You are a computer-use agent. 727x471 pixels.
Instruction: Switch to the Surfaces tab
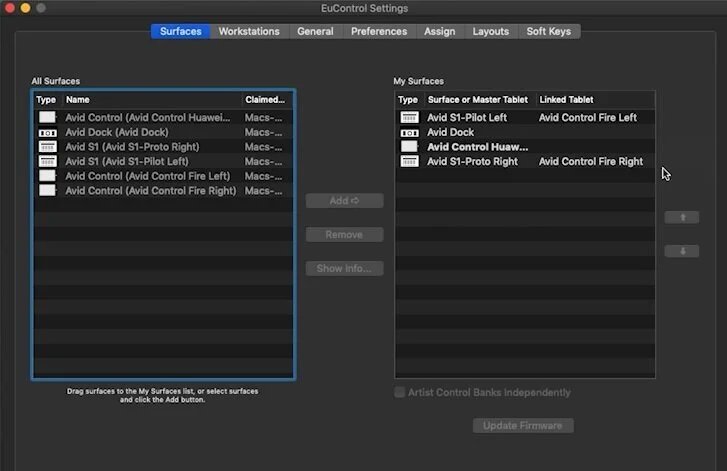180,32
